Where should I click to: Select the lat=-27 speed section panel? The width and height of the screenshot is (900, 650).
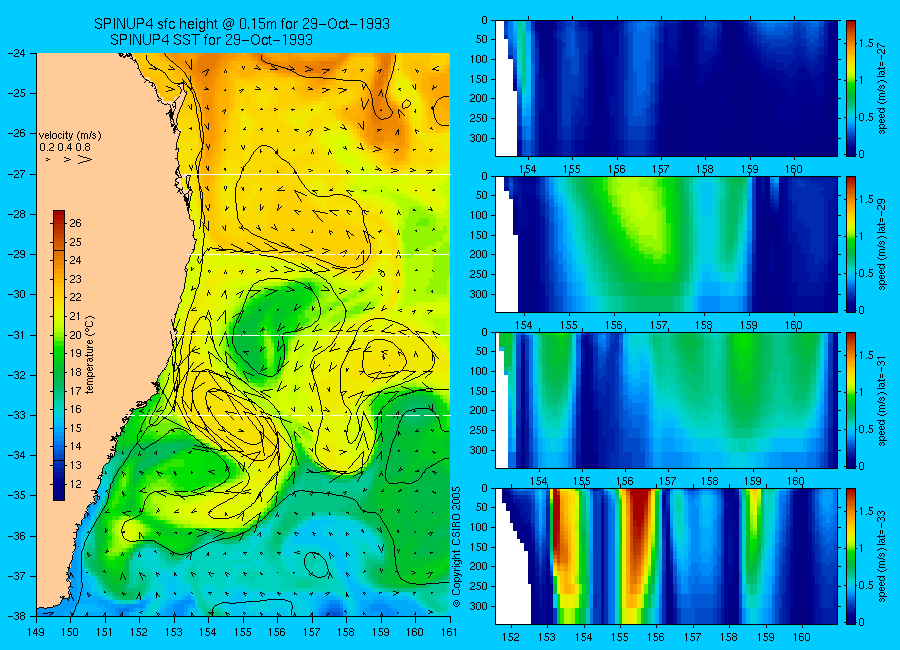pyautogui.click(x=666, y=88)
